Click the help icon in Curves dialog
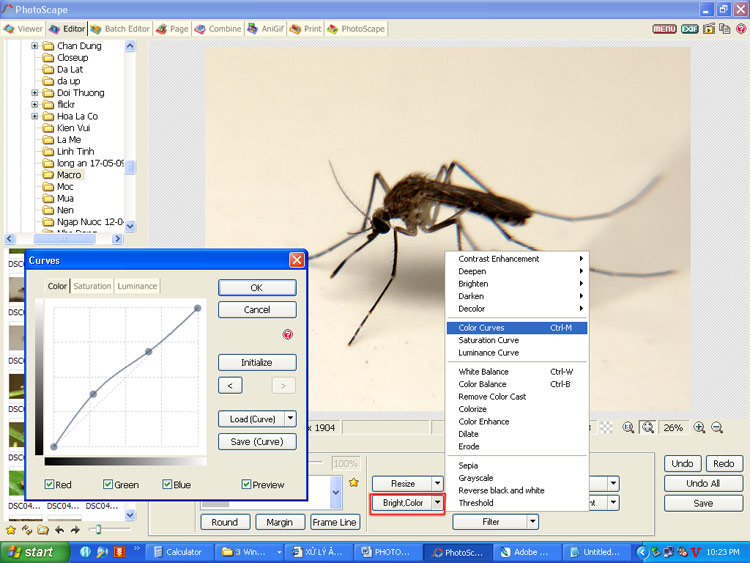The height and width of the screenshot is (563, 750). point(287,334)
